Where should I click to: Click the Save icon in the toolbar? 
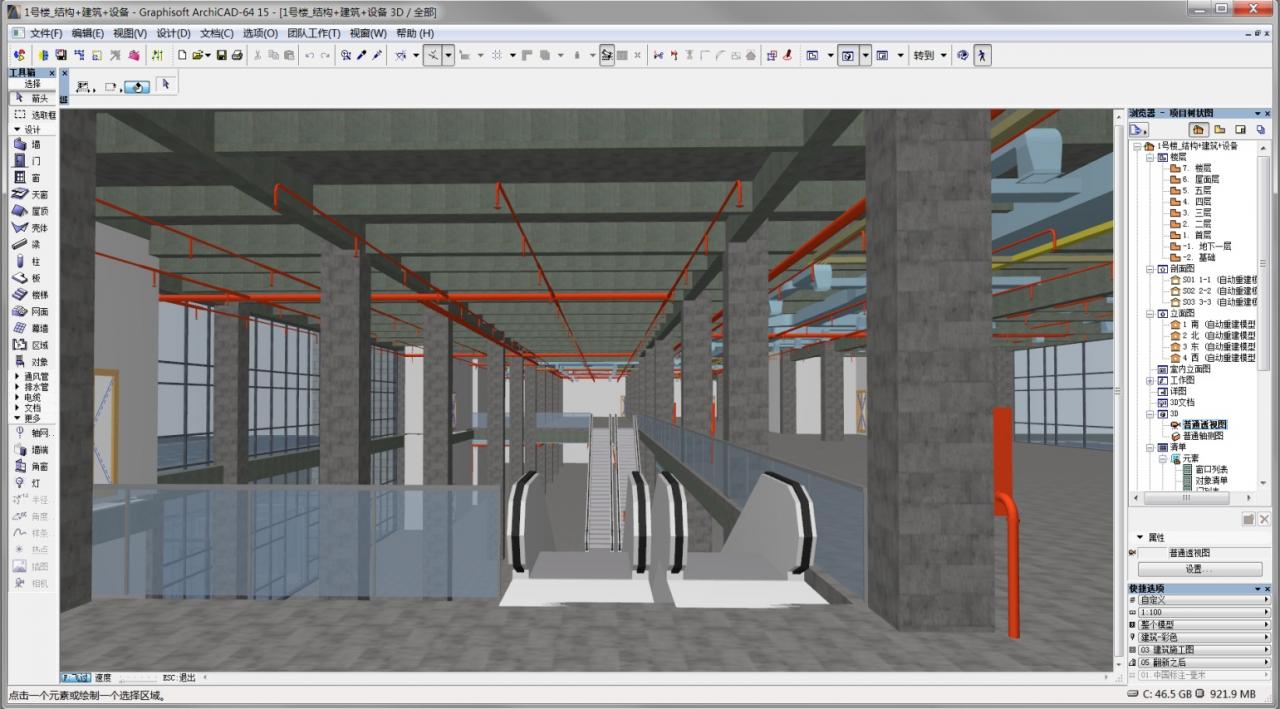click(222, 56)
